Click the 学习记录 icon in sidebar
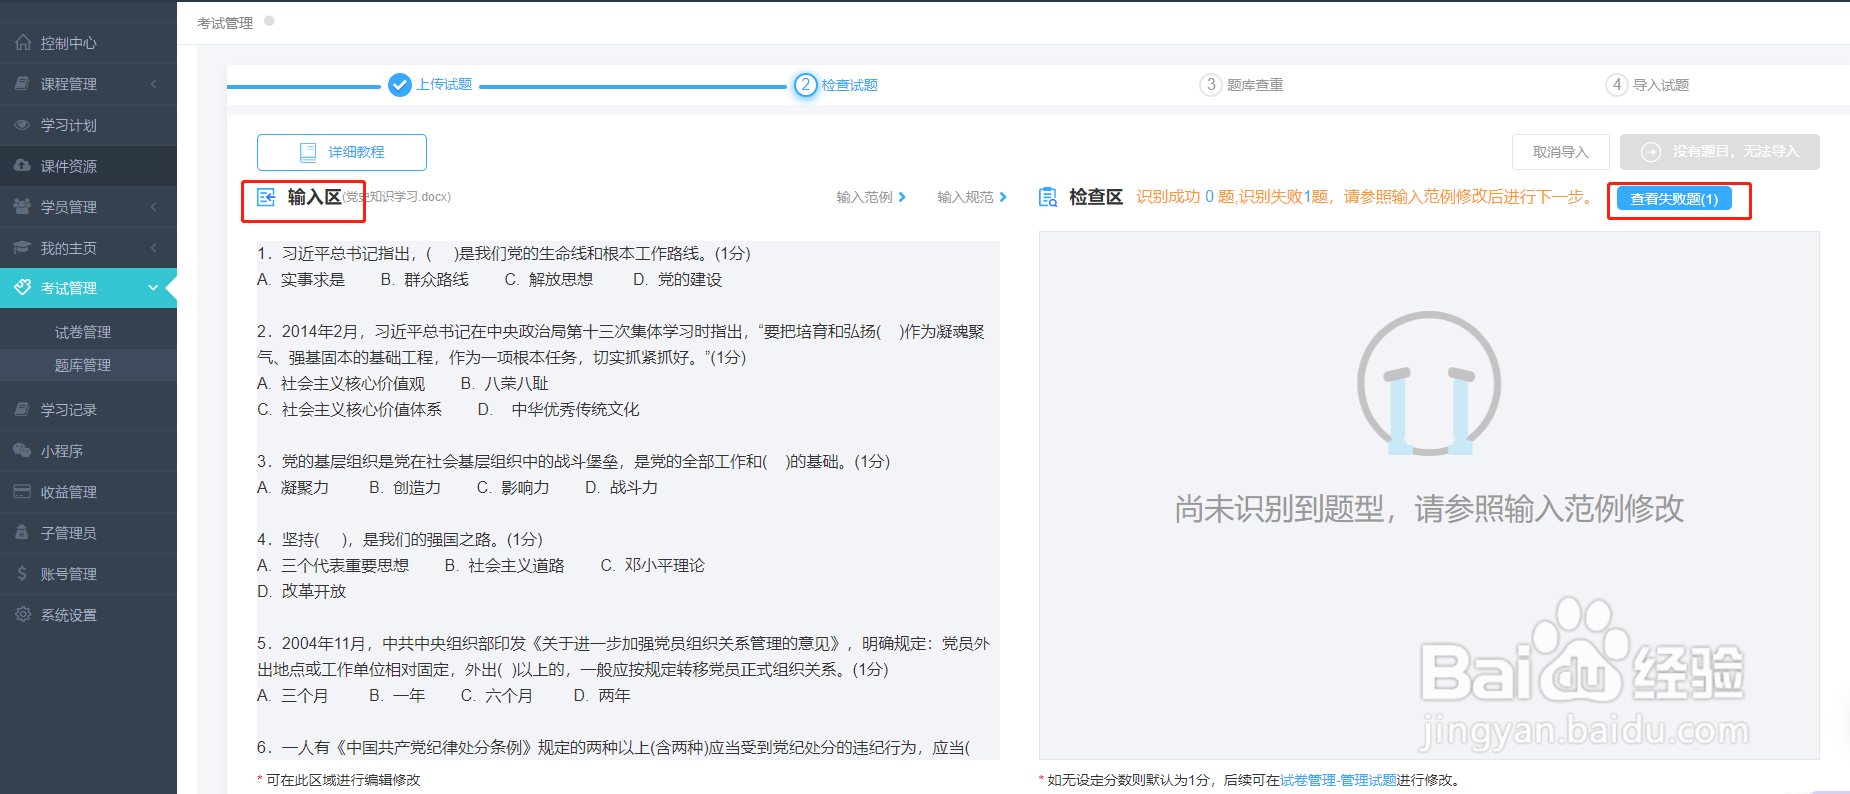 coord(23,410)
